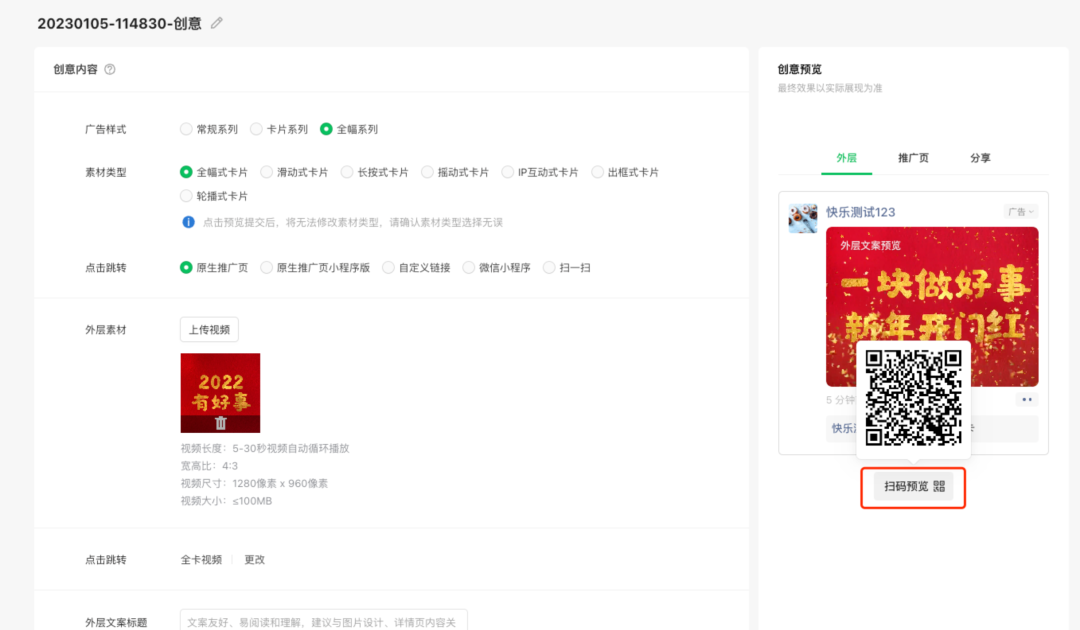Select 扫一扫 click destination
1080x630 pixels.
(567, 268)
